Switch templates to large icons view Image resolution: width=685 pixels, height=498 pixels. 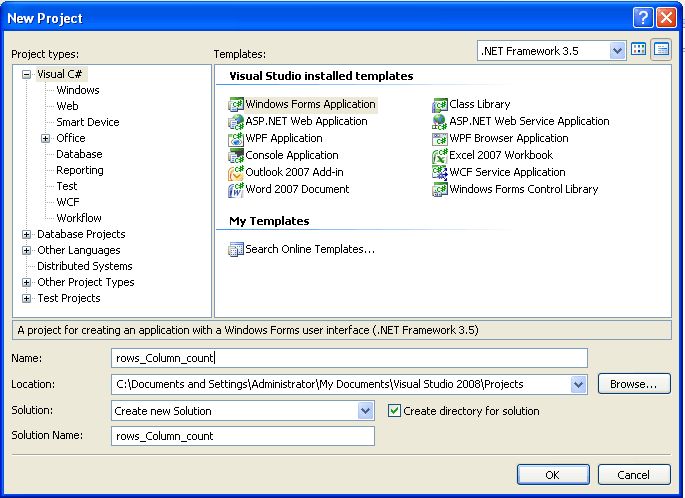pos(639,49)
